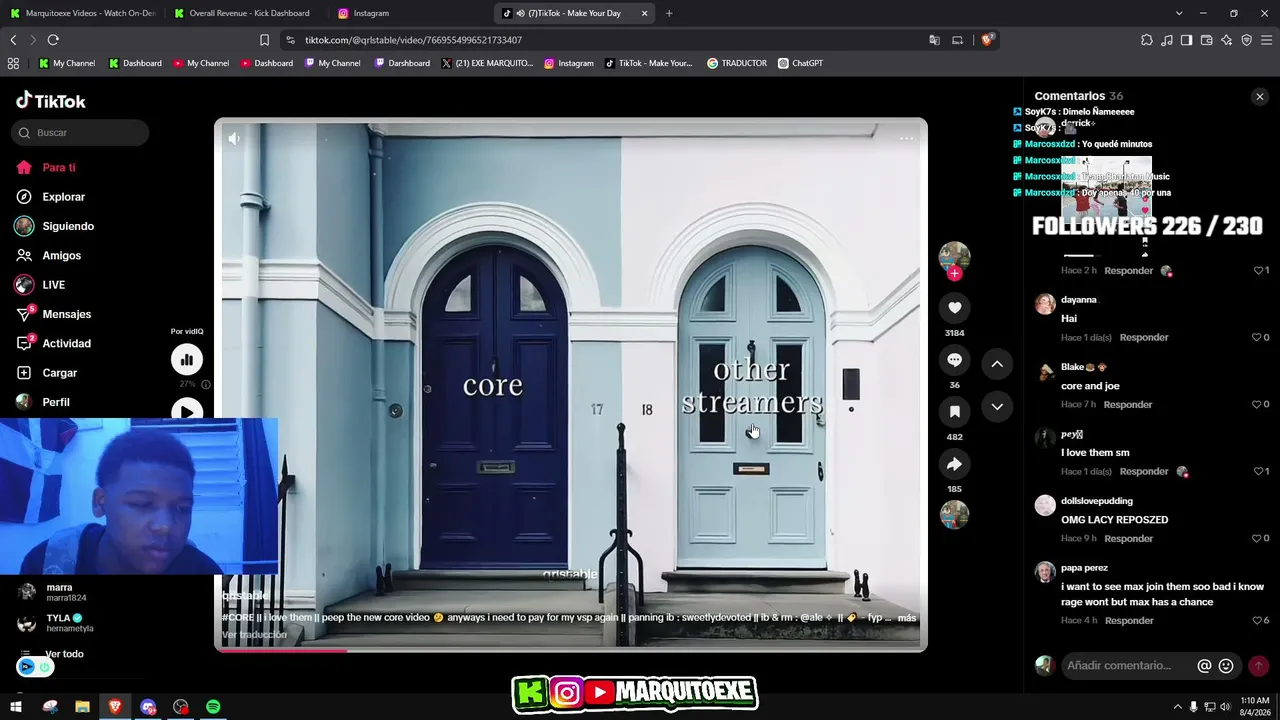Open Spotify from the taskbar
Viewport: 1280px width, 720px height.
213,707
